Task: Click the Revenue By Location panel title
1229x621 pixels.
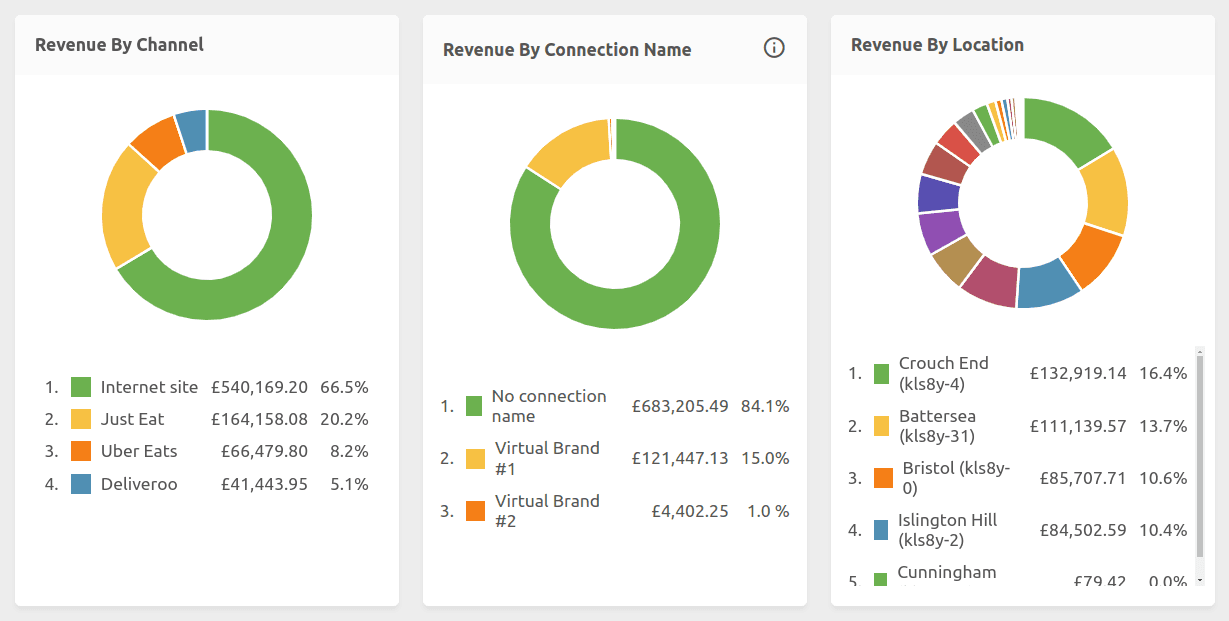Action: [x=937, y=44]
